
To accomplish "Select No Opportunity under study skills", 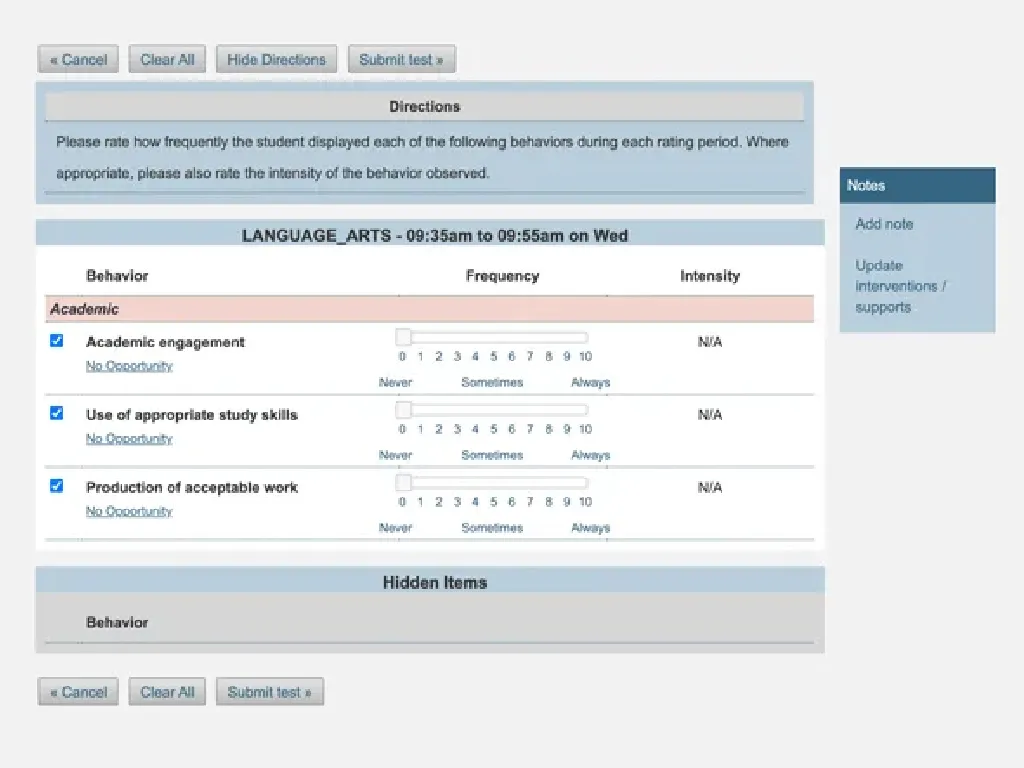I will [129, 439].
